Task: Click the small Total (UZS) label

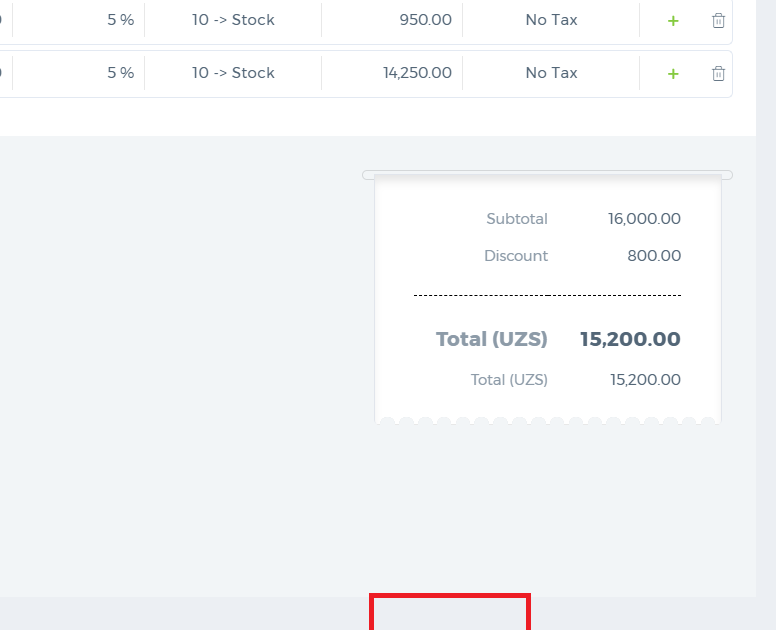Action: [x=509, y=380]
